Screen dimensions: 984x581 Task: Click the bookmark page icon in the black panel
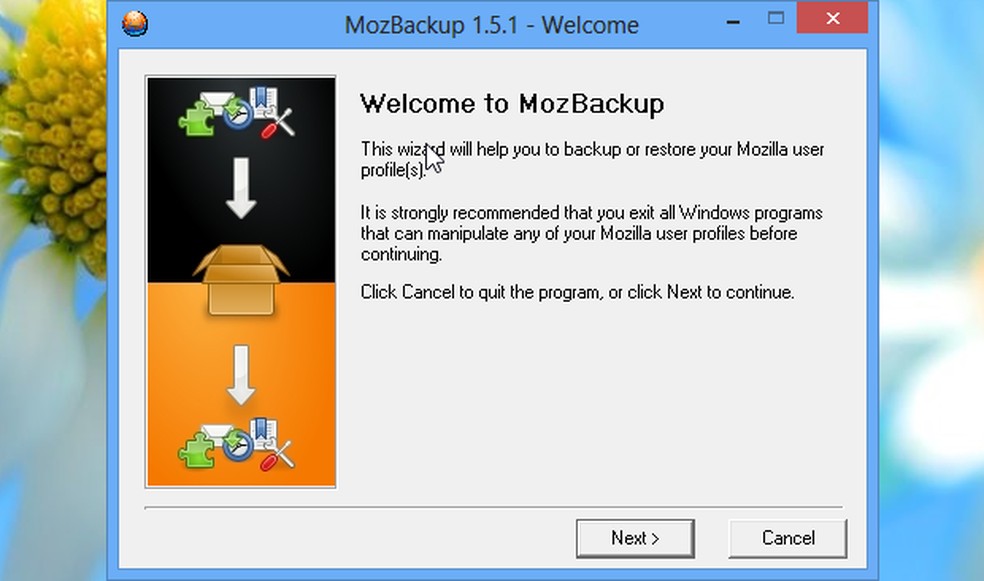pyautogui.click(x=264, y=100)
